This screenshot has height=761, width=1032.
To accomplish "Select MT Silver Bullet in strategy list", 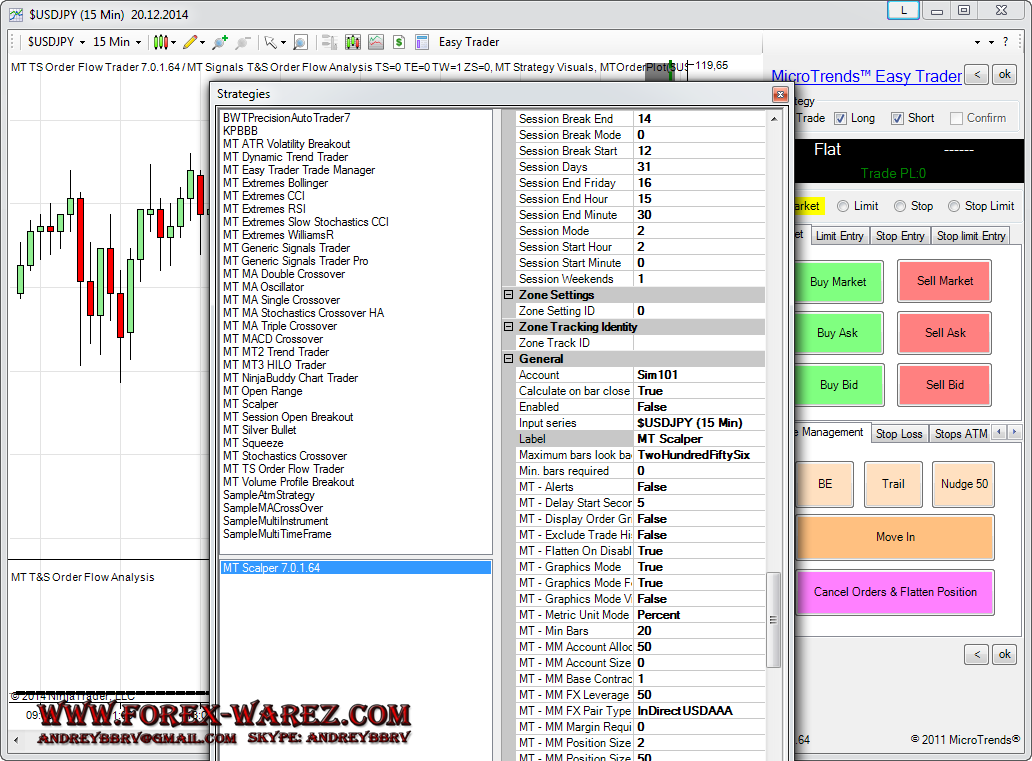I will [260, 430].
